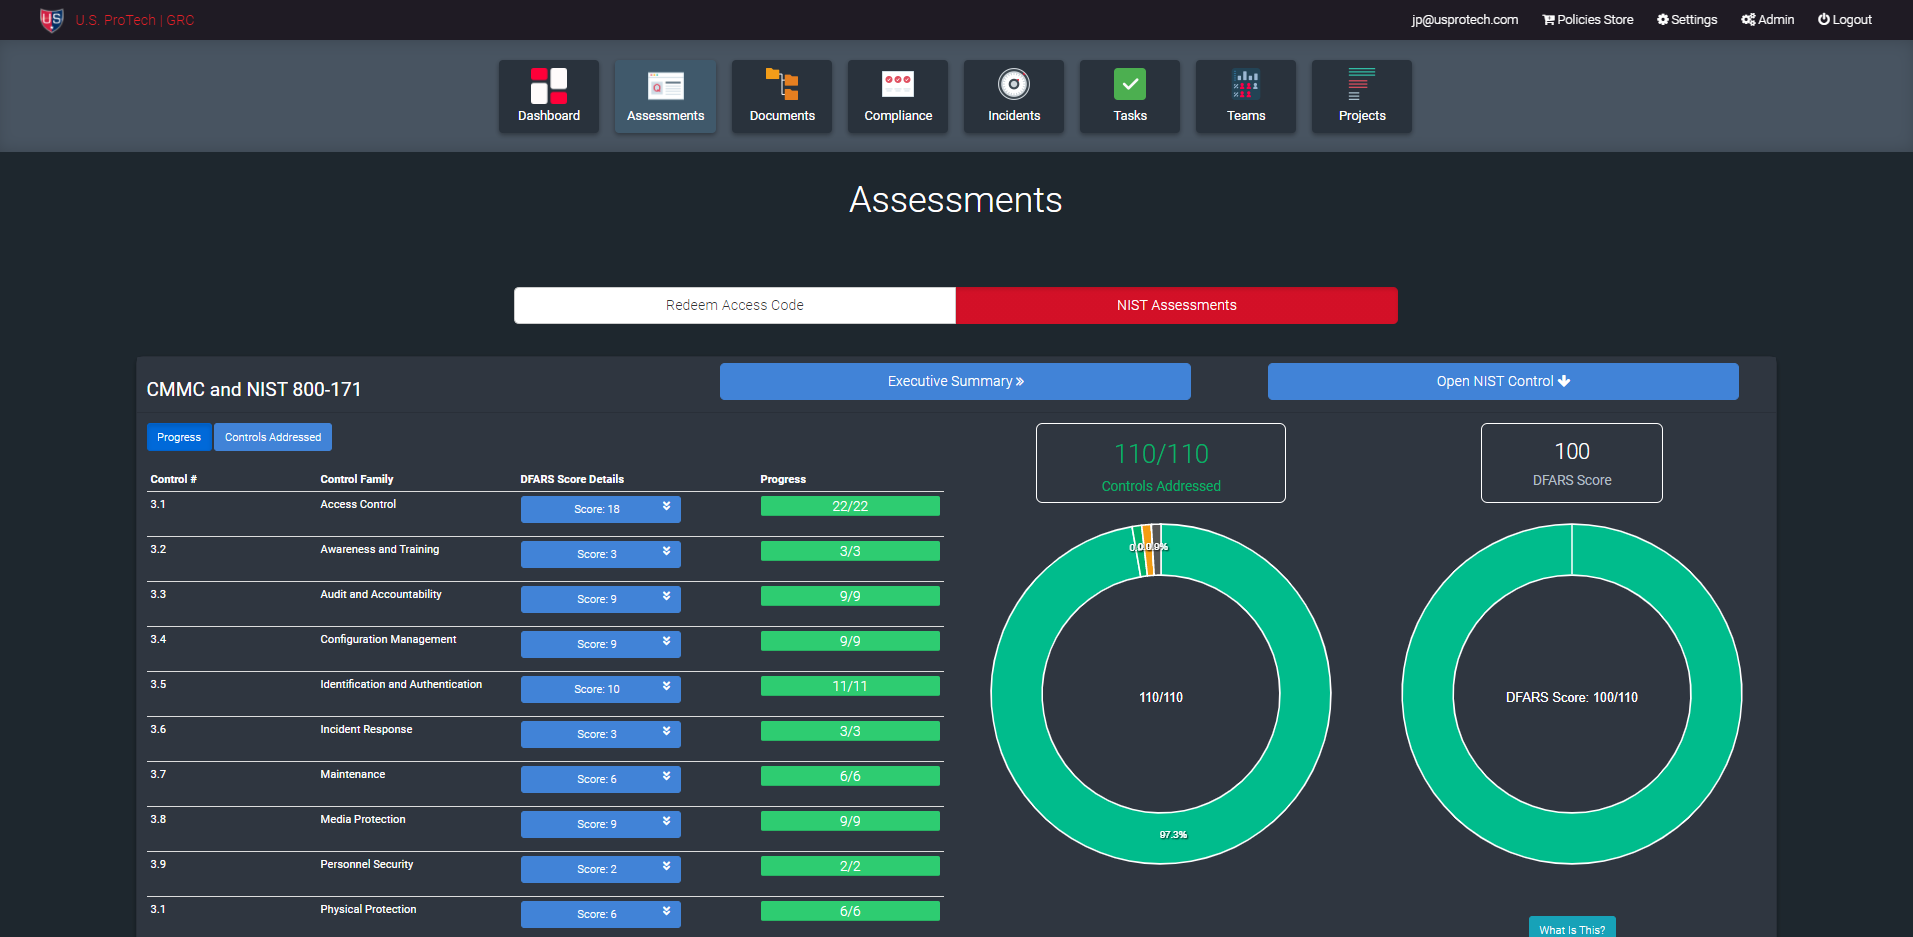Expand Access Control Score: 18 dropdown
This screenshot has height=937, width=1913.
pyautogui.click(x=601, y=509)
